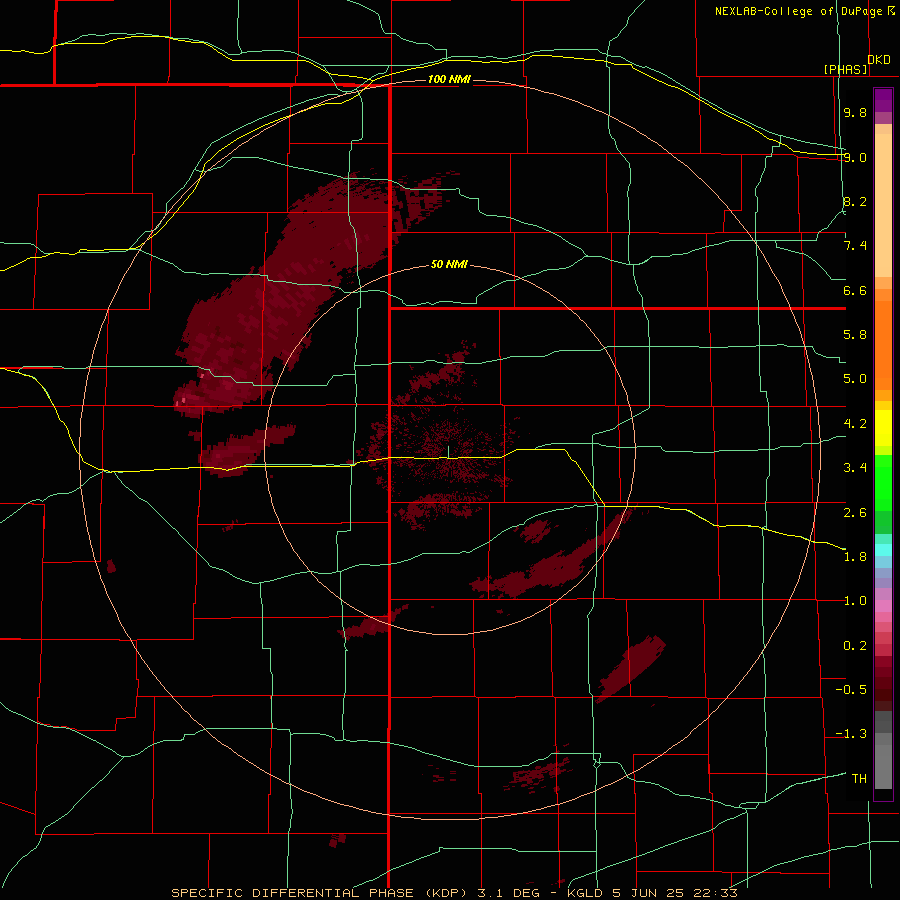The image size is (900, 900).
Task: Click the 0.2 color scale value
Action: pos(855,646)
